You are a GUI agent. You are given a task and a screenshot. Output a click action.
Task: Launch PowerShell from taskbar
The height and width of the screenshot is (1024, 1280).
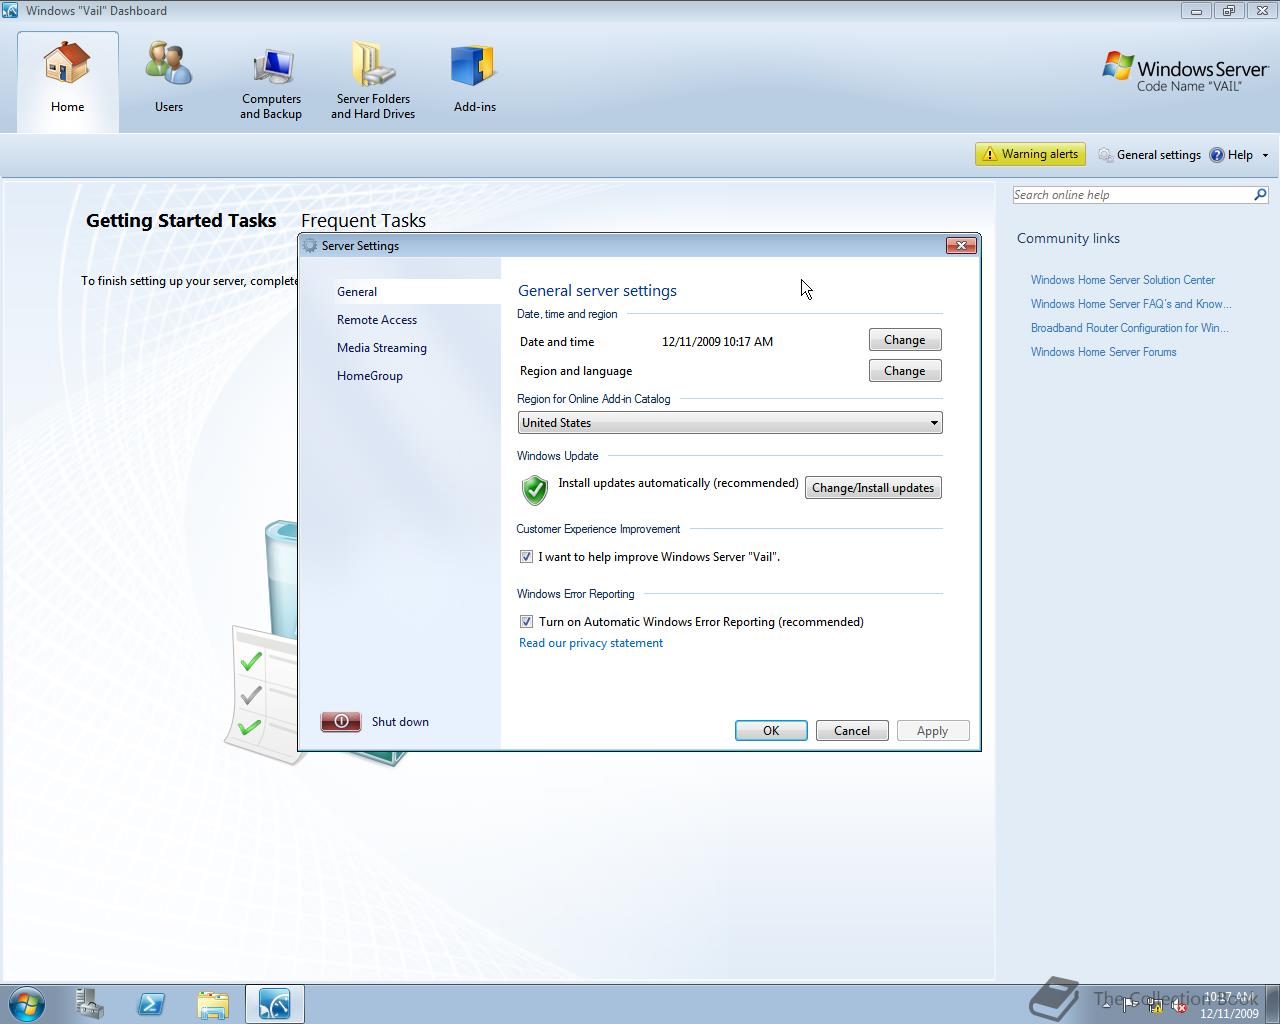[151, 1003]
